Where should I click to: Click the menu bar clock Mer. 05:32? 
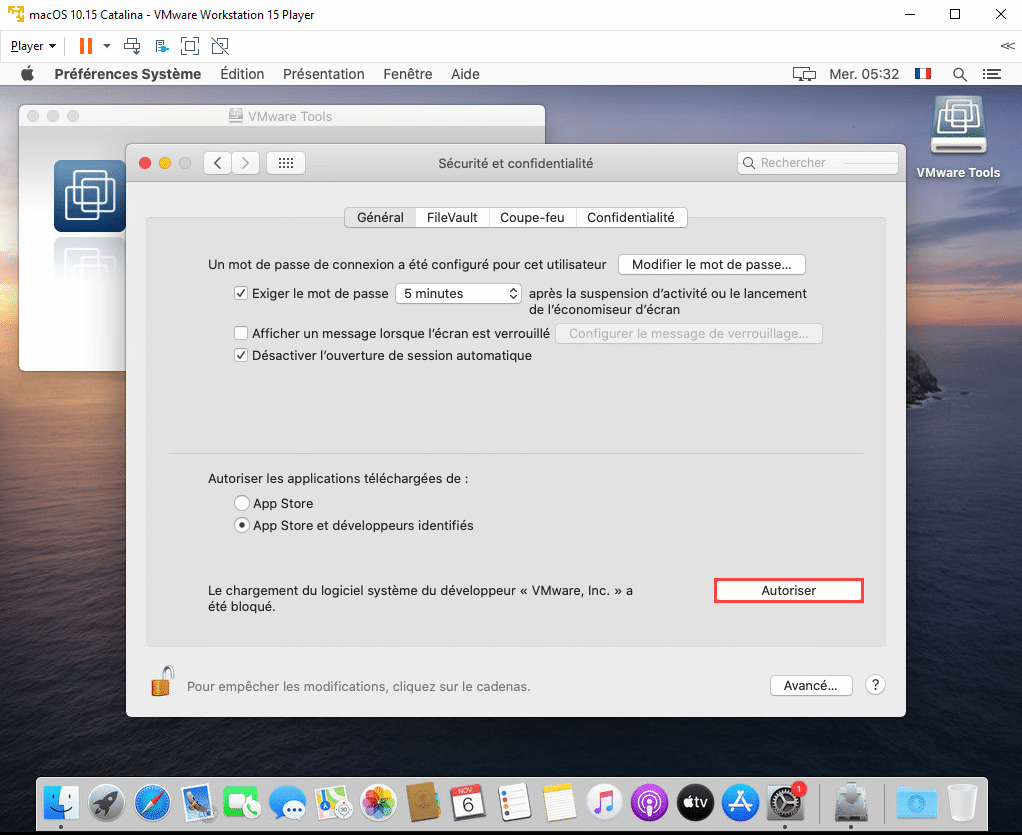click(x=864, y=74)
